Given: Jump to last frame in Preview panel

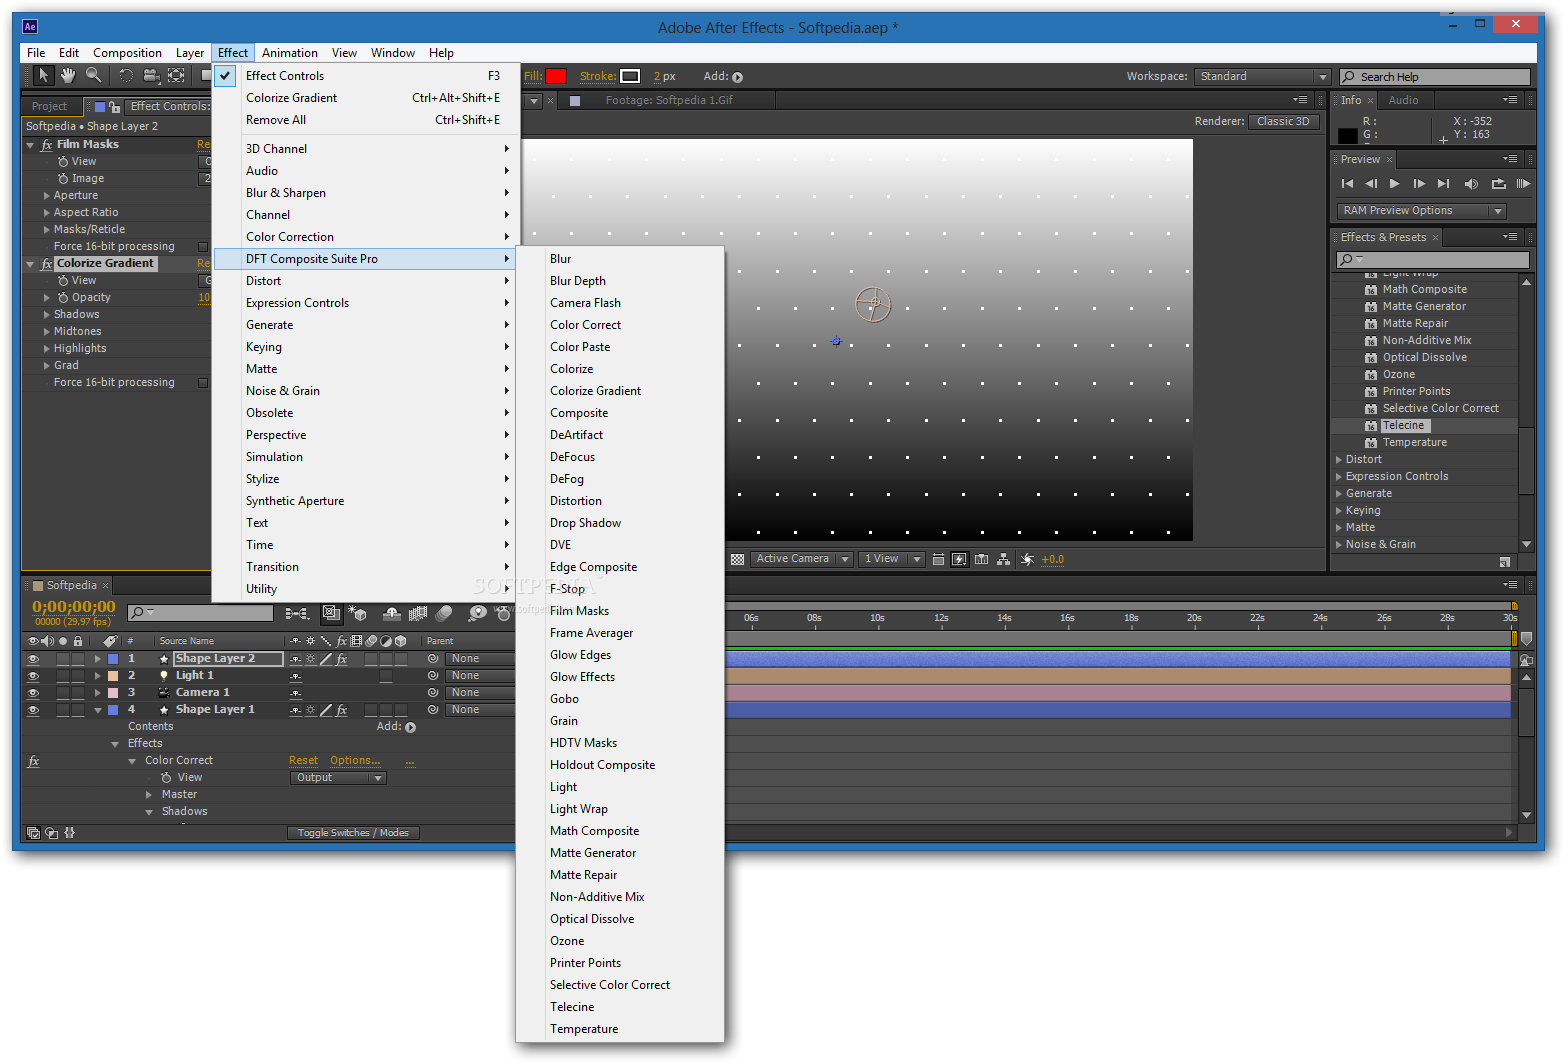Looking at the screenshot, I should [x=1443, y=184].
